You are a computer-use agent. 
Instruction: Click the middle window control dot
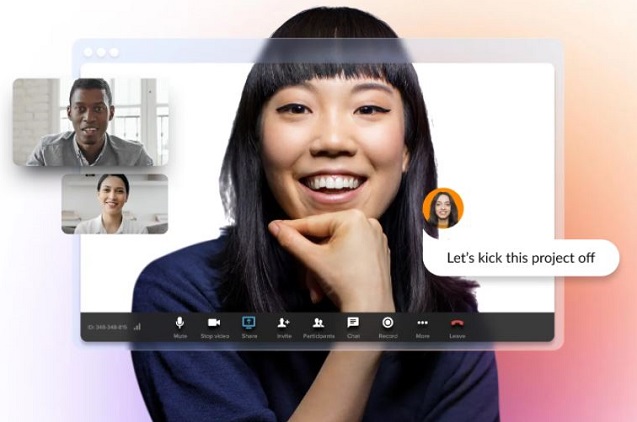pos(101,52)
